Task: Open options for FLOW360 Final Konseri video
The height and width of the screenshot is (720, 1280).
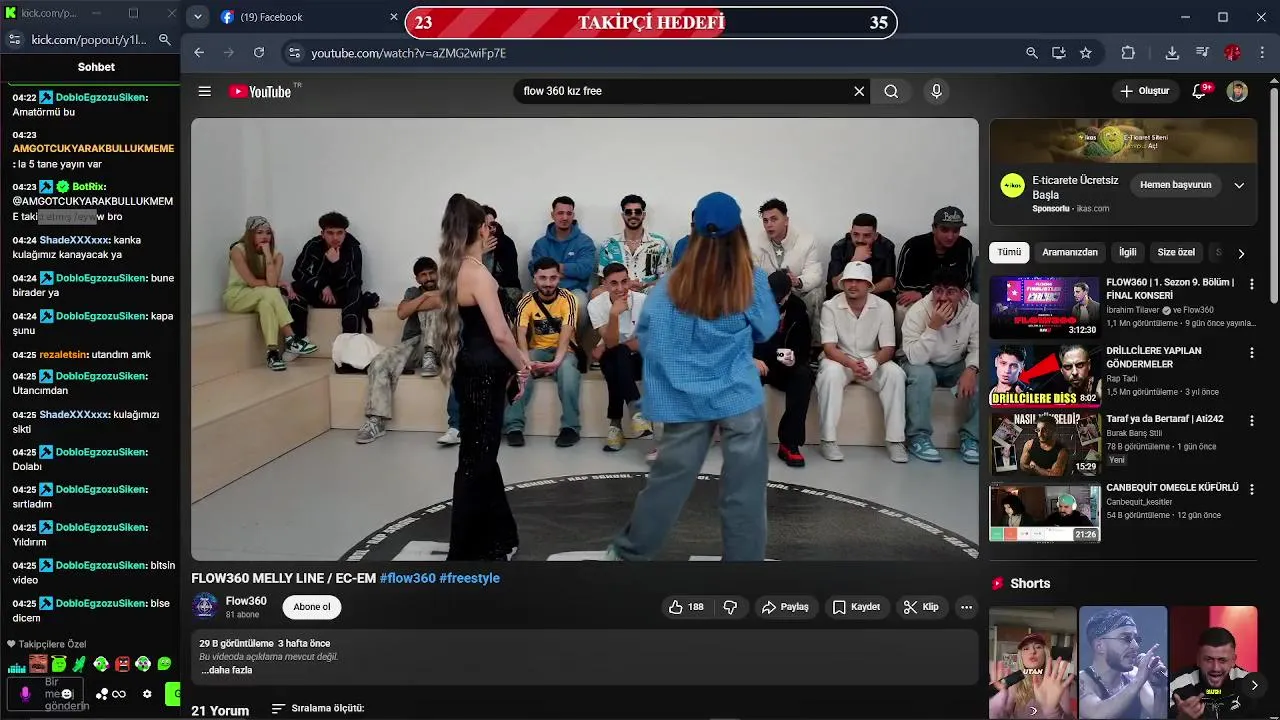Action: pos(1251,285)
